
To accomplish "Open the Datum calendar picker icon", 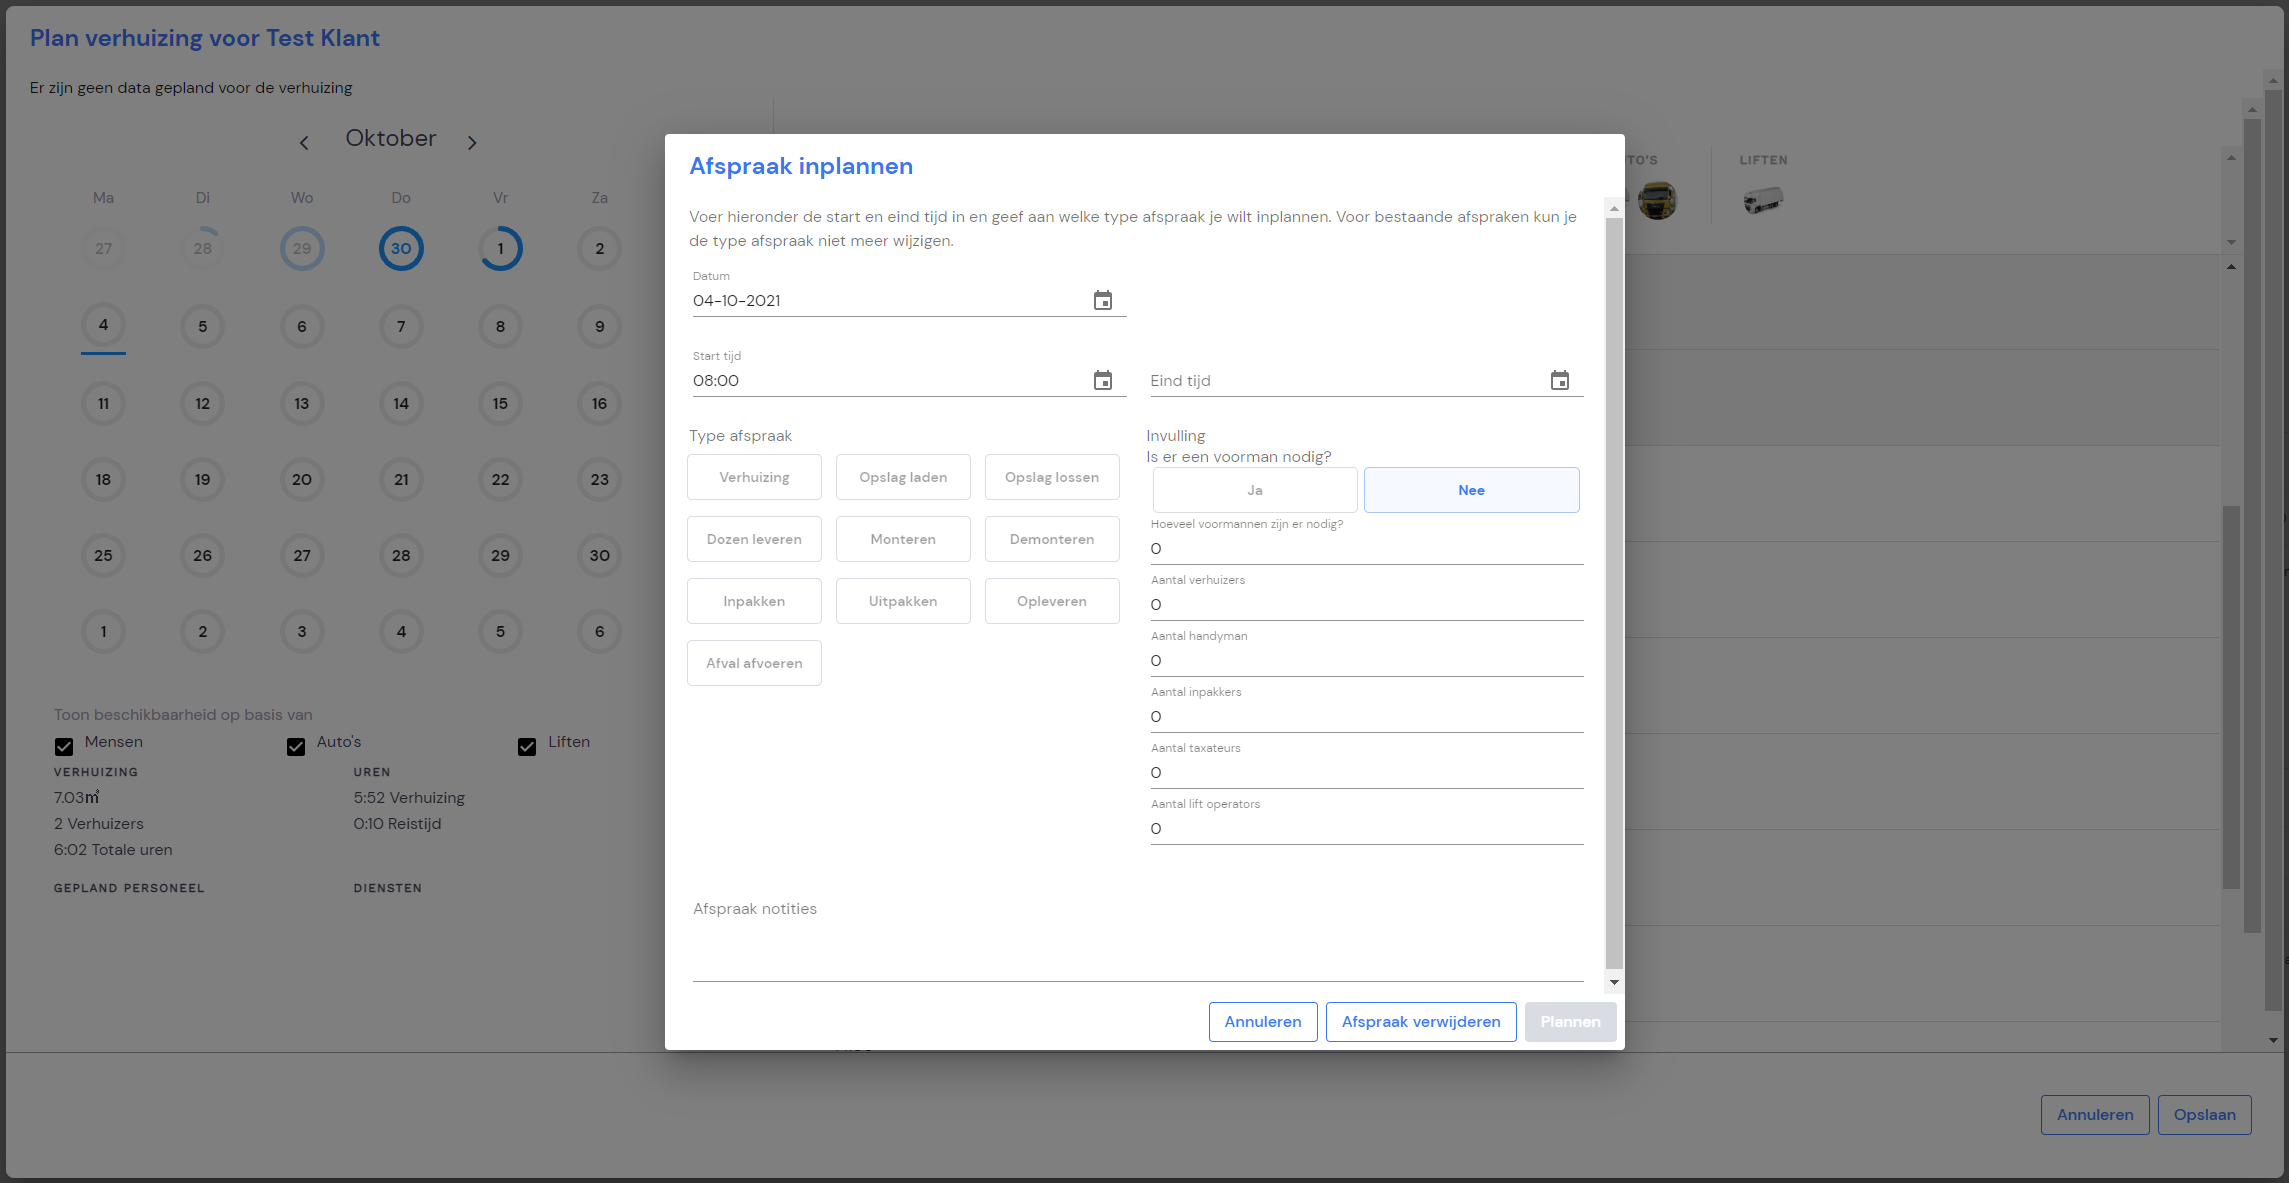I will [1102, 300].
